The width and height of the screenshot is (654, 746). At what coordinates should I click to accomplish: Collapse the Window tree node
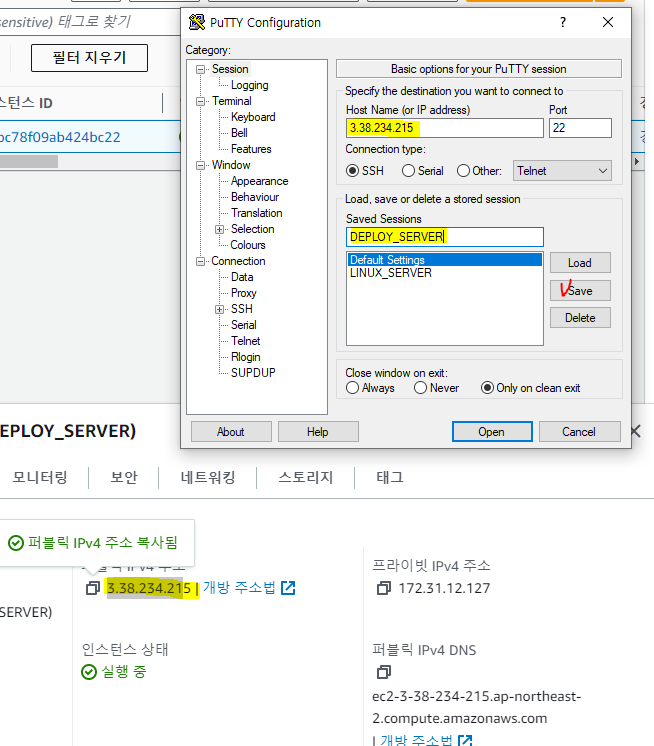(201, 165)
